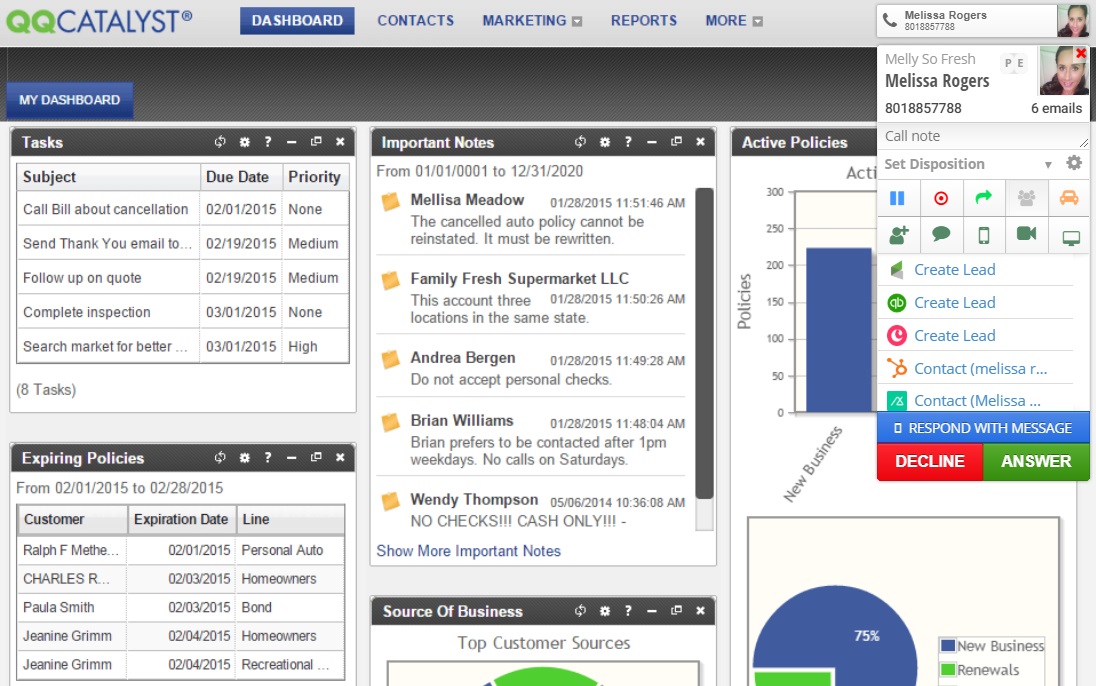
Task: Click the green chat bubble icon
Action: click(941, 234)
